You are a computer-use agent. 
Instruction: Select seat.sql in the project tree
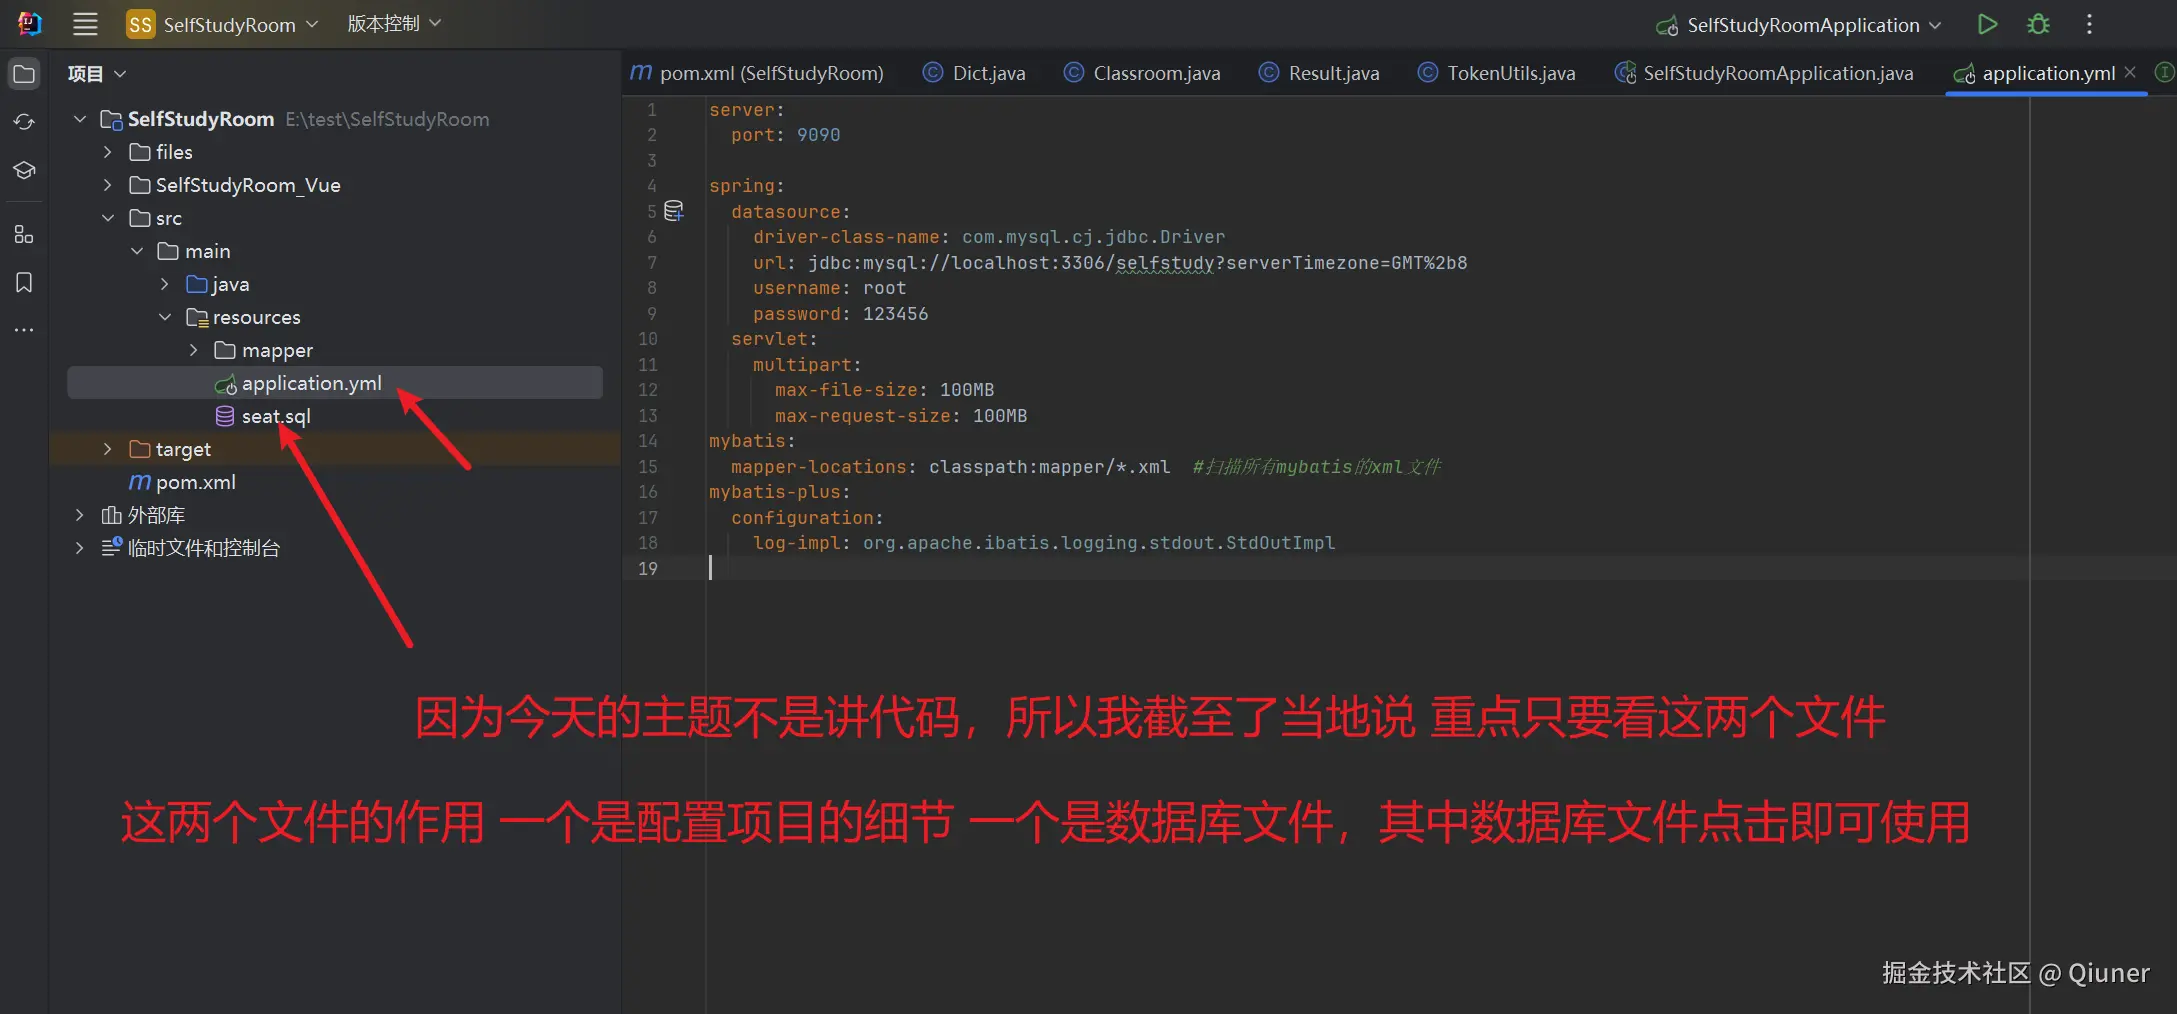[x=335, y=416]
